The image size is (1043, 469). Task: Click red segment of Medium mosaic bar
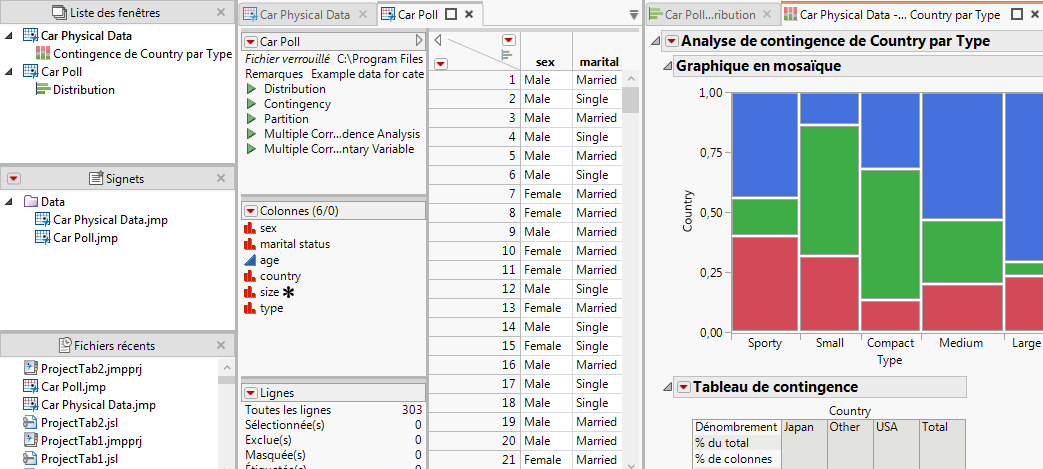point(961,307)
